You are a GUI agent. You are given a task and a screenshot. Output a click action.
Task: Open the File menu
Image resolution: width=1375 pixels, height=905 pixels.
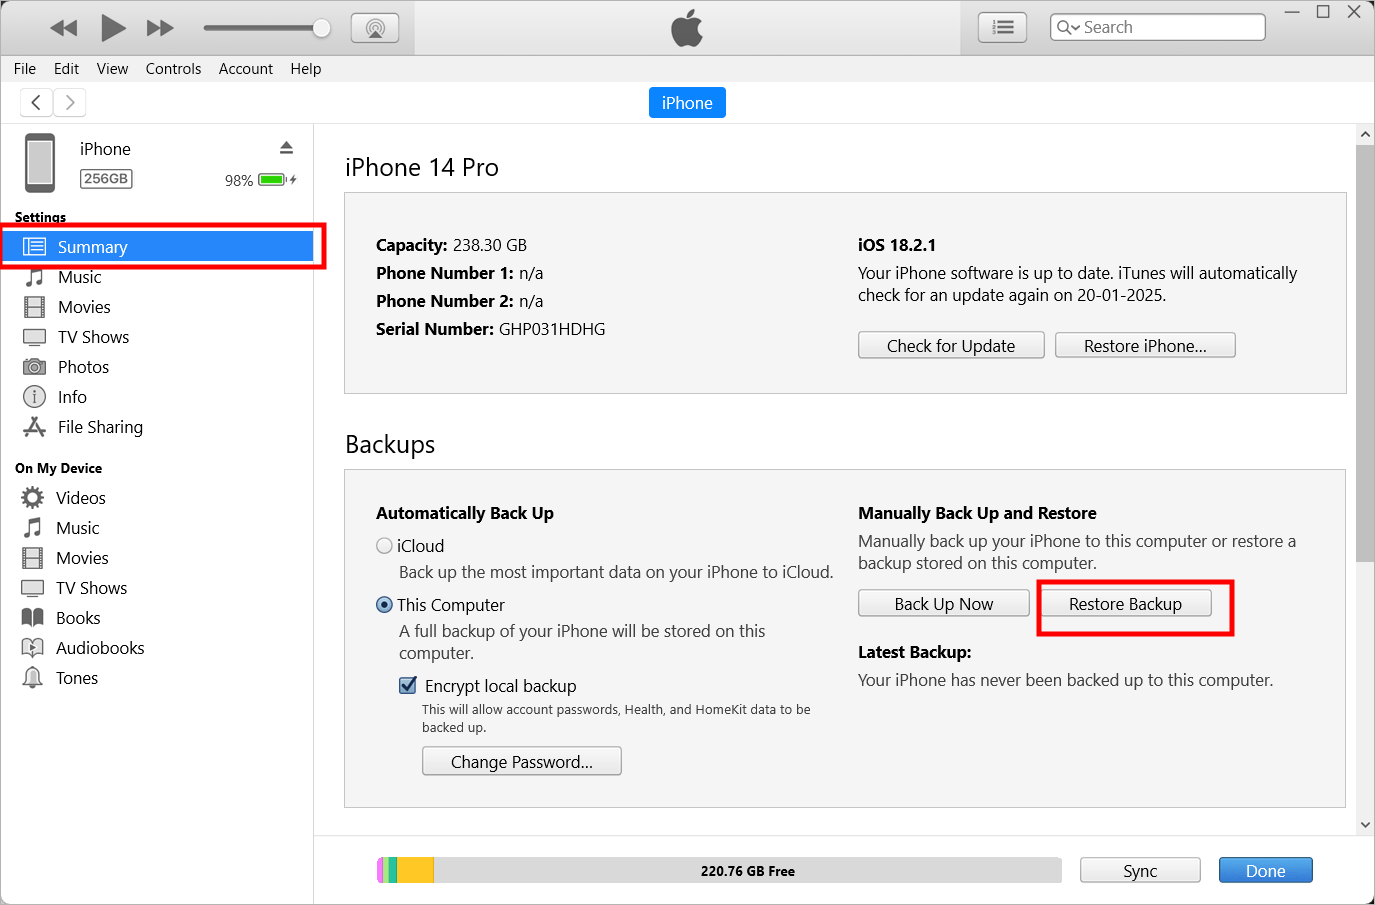tap(25, 69)
